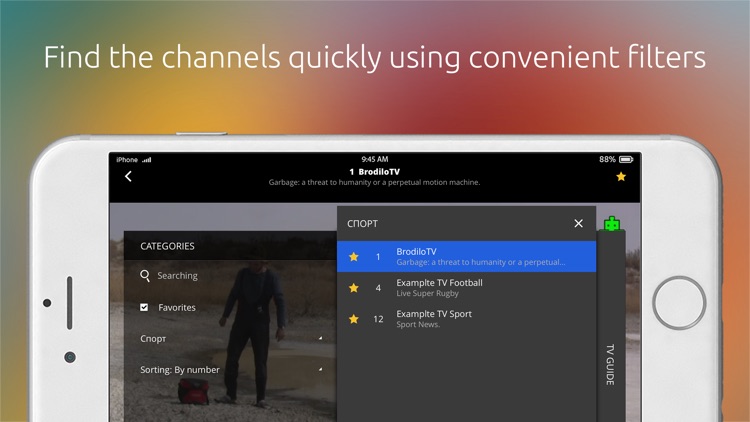Expand the Спорт category dropdown
Screen dimensions: 750x422
coord(230,338)
